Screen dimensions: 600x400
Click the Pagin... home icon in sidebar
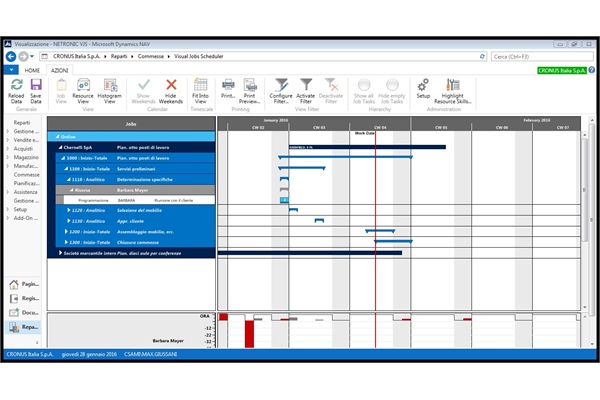pos(14,284)
